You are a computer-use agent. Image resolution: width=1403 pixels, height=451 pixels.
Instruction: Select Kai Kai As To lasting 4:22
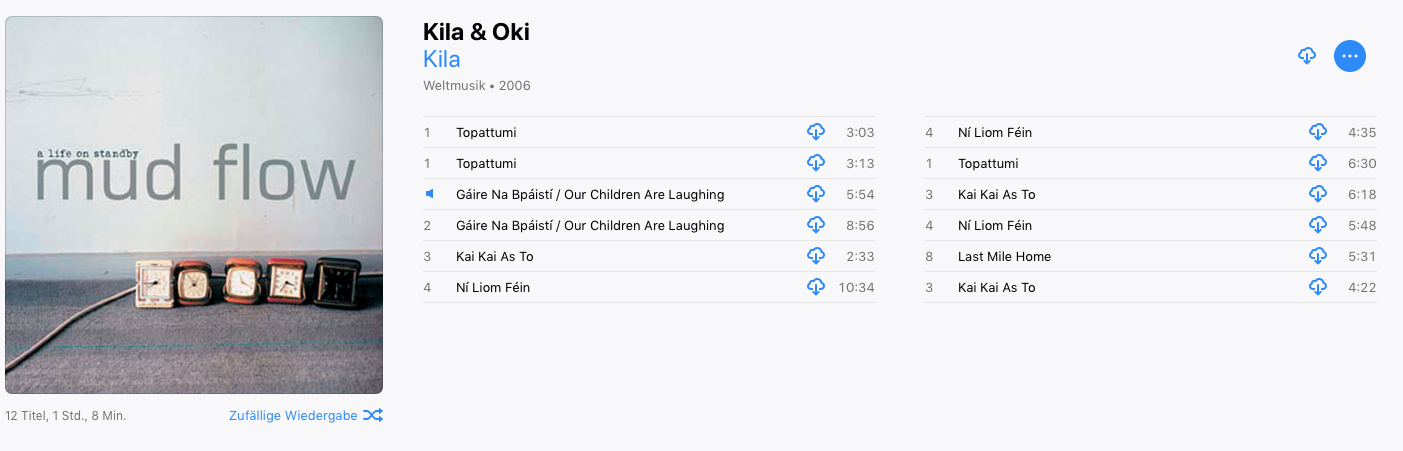pyautogui.click(x=996, y=287)
